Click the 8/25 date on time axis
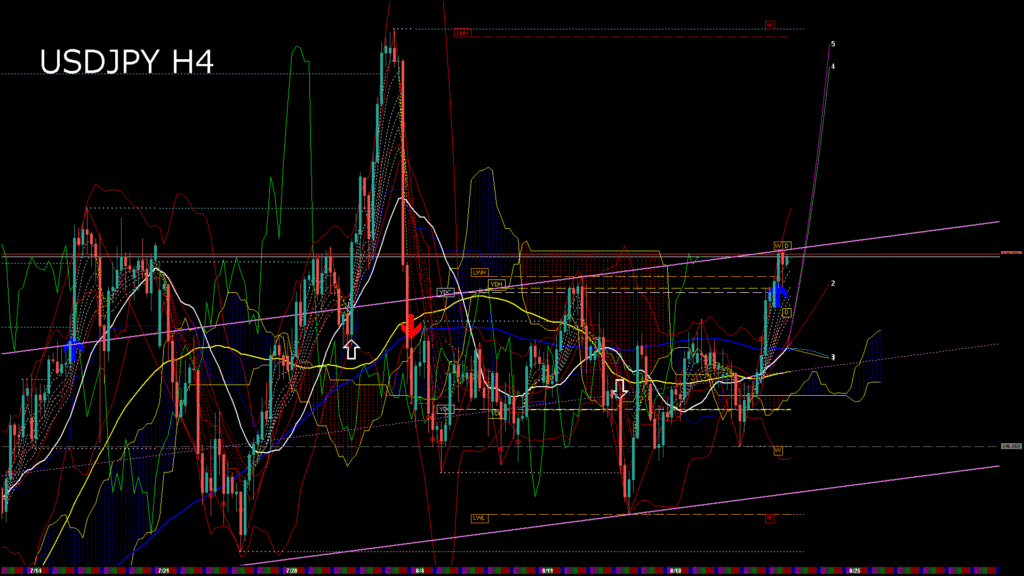 853,570
